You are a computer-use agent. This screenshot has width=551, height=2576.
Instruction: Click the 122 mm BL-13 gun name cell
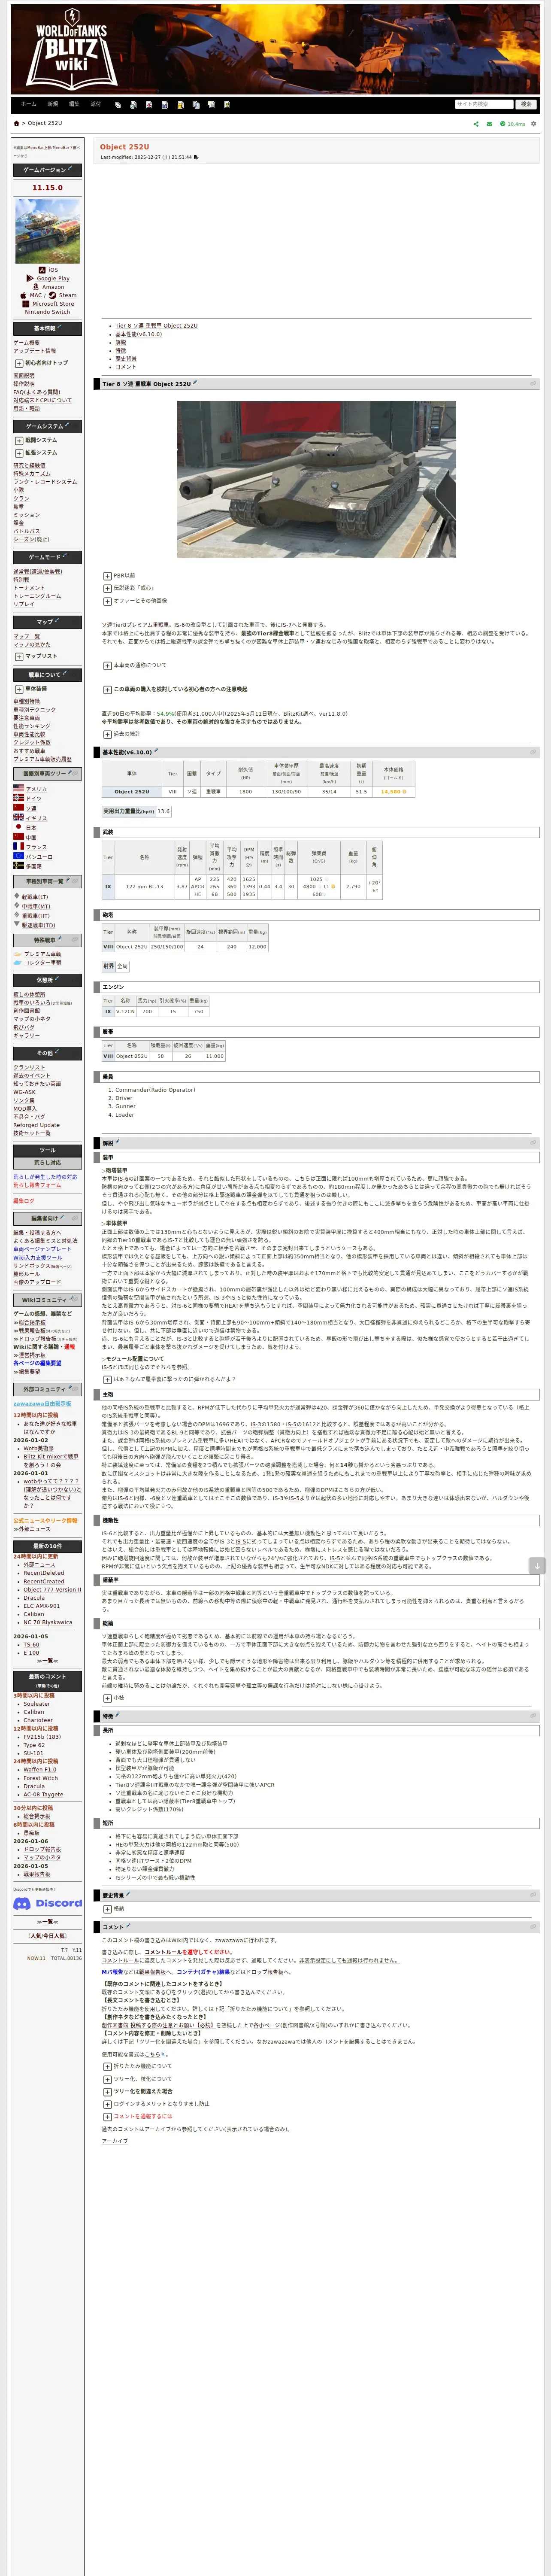(x=144, y=886)
